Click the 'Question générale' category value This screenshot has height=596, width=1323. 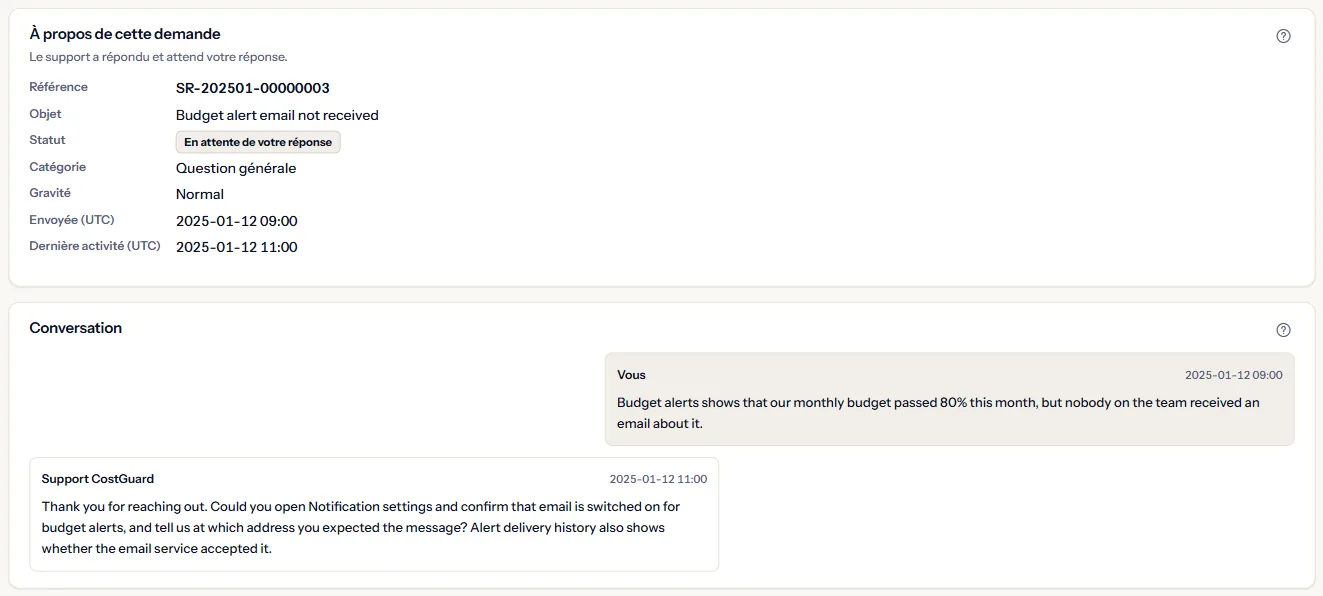(236, 168)
